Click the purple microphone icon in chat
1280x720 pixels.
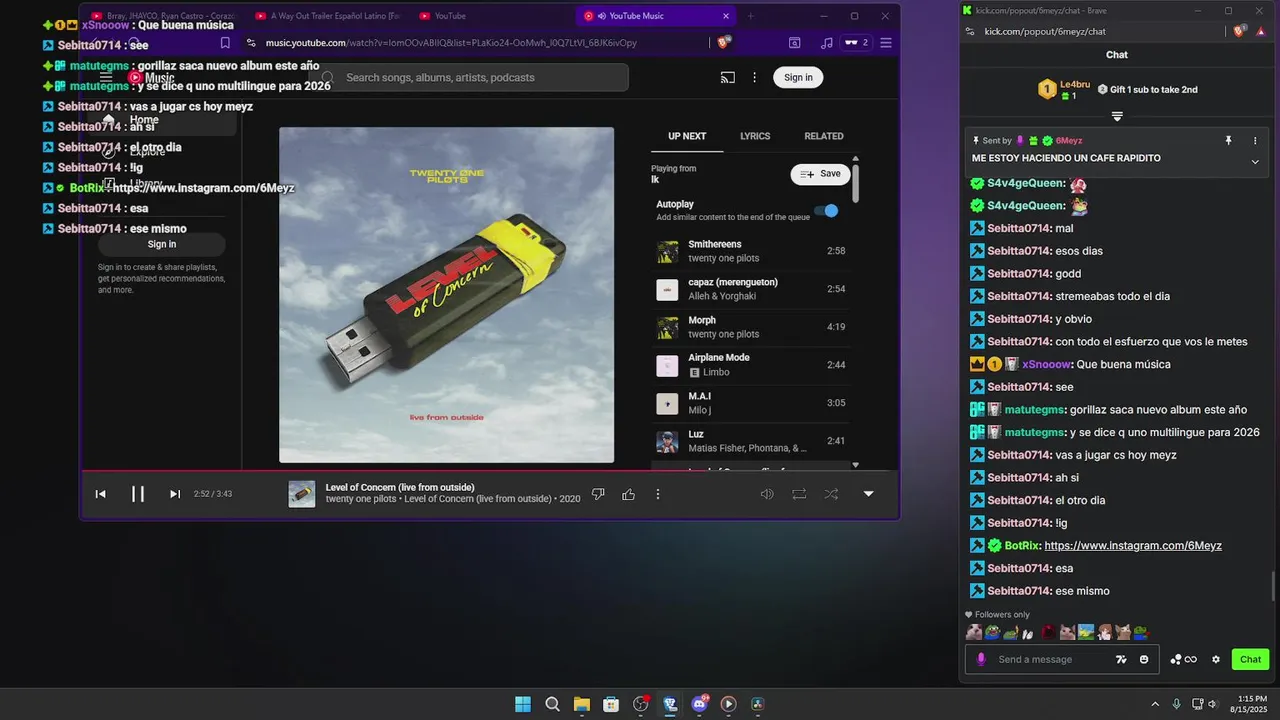(981, 659)
